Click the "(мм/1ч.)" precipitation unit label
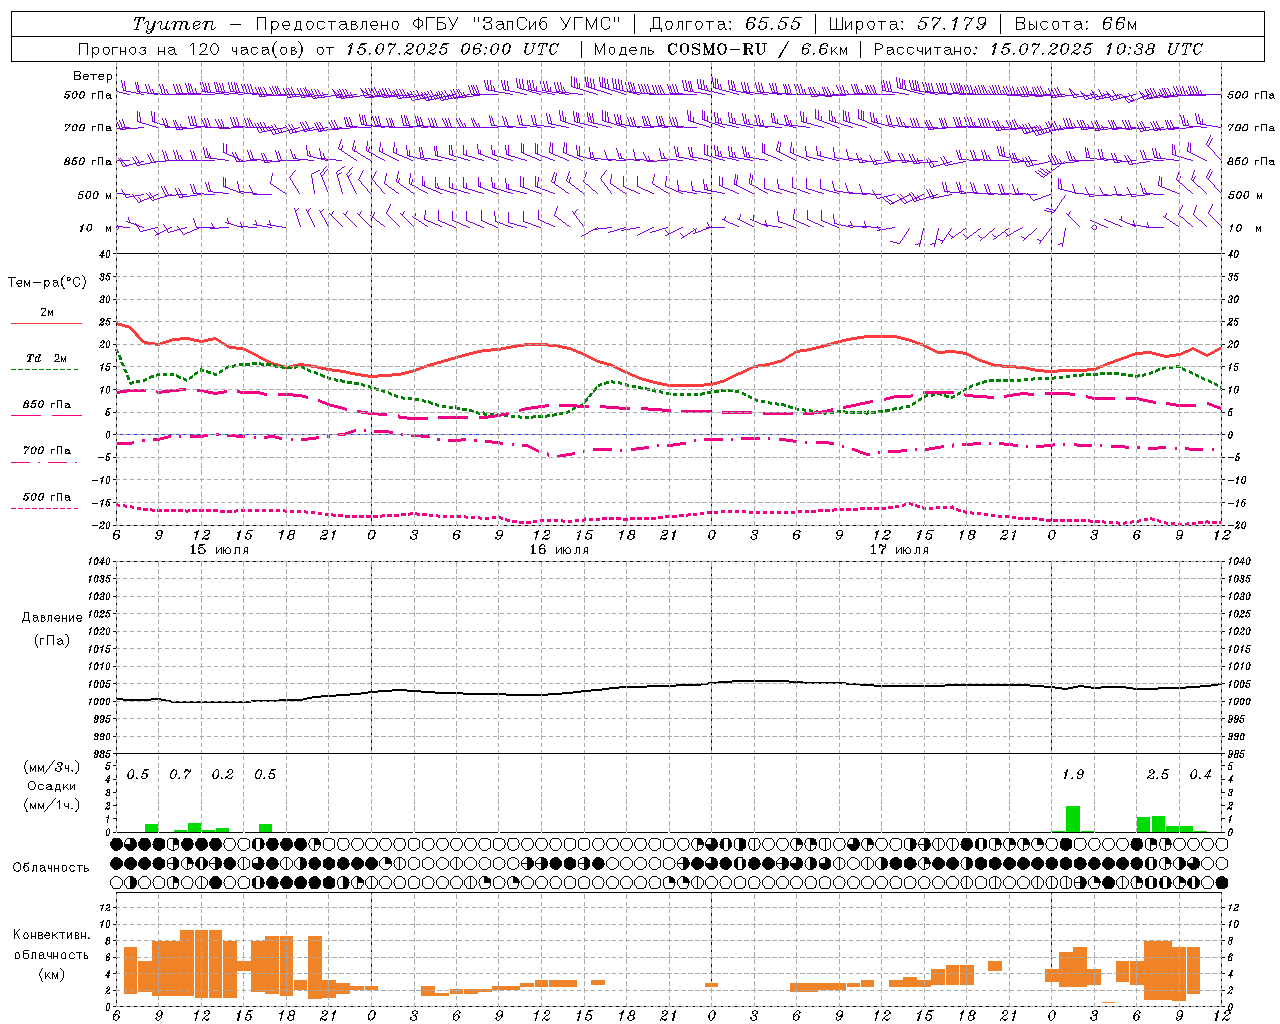Image resolution: width=1280 pixels, height=1024 pixels. click(52, 805)
